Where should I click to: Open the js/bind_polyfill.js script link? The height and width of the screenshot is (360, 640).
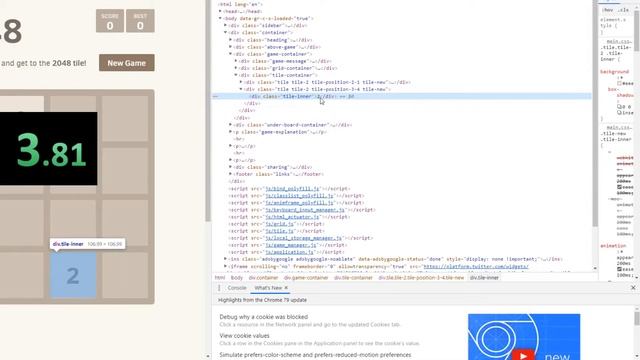click(x=293, y=189)
